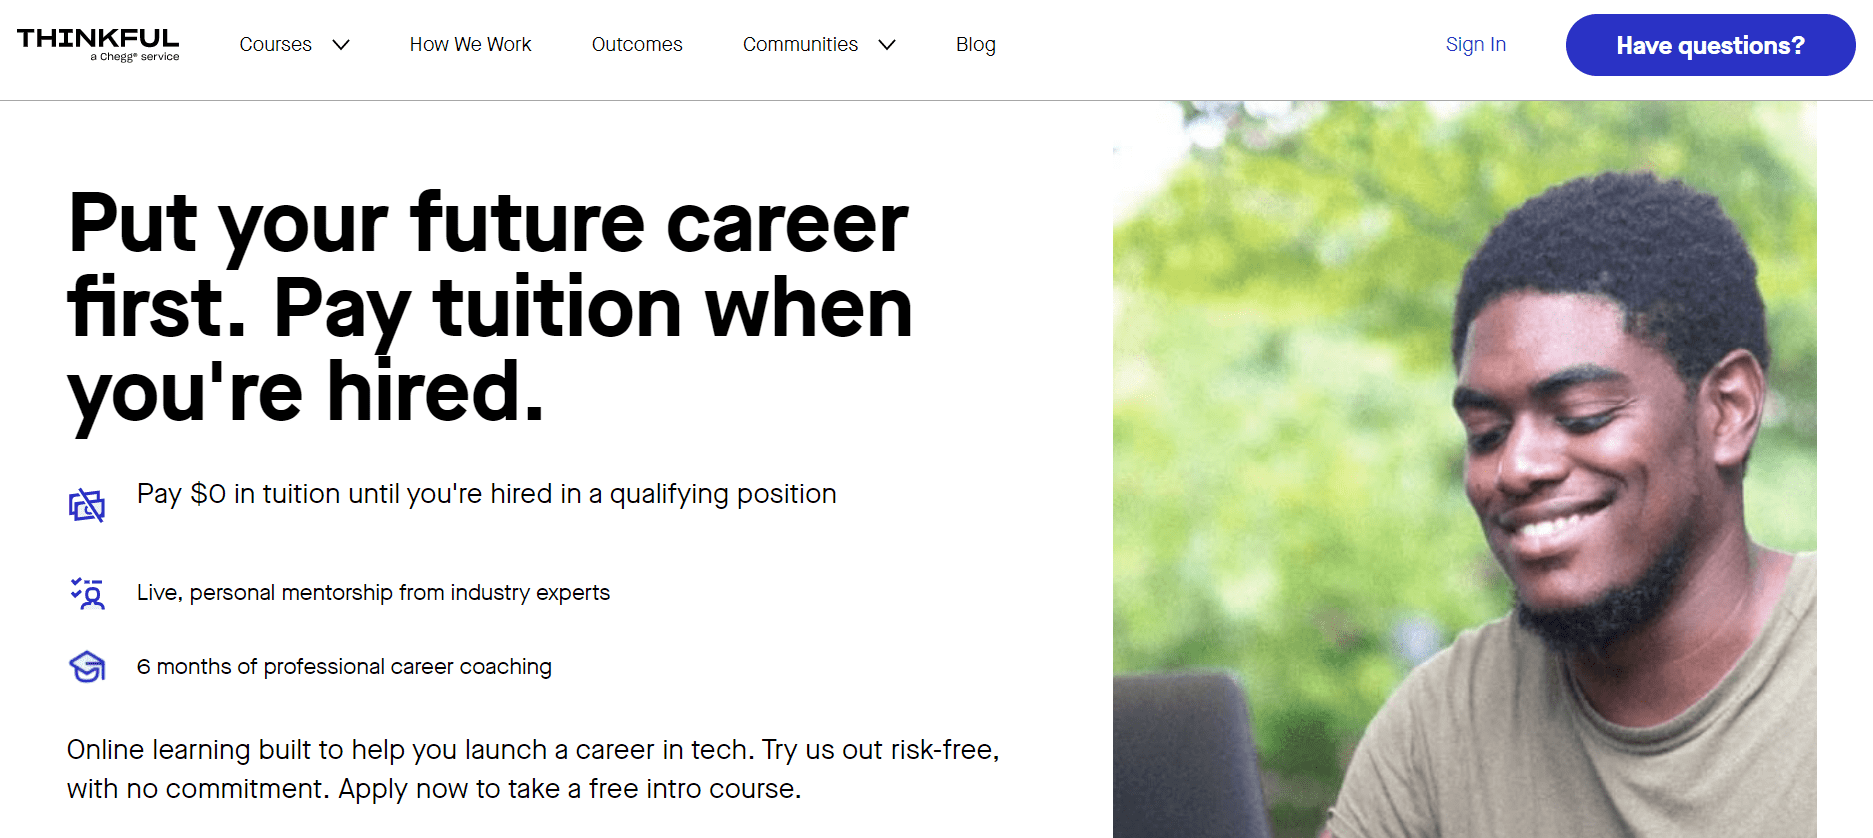
Task: Click the hero photo of smiling man
Action: 1465,469
